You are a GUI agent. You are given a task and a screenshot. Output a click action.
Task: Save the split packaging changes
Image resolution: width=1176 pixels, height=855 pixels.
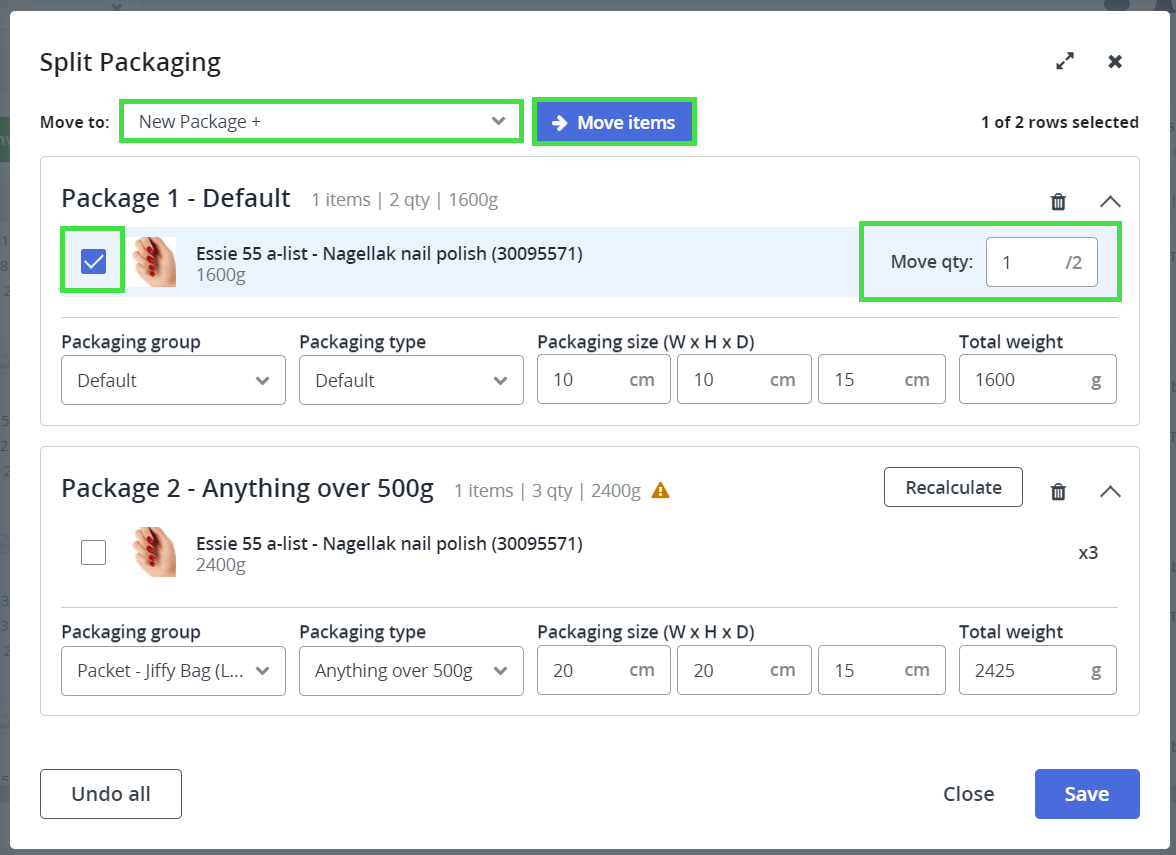[1087, 794]
